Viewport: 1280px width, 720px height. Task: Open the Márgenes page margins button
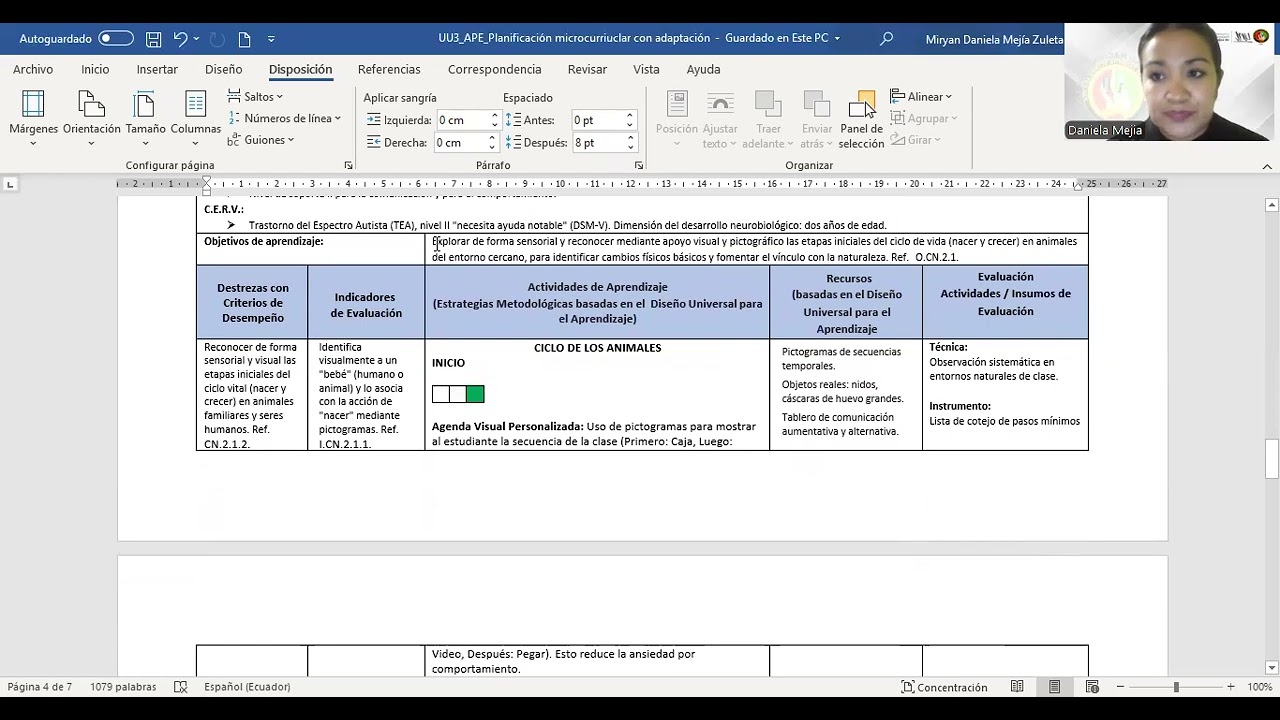pyautogui.click(x=33, y=118)
